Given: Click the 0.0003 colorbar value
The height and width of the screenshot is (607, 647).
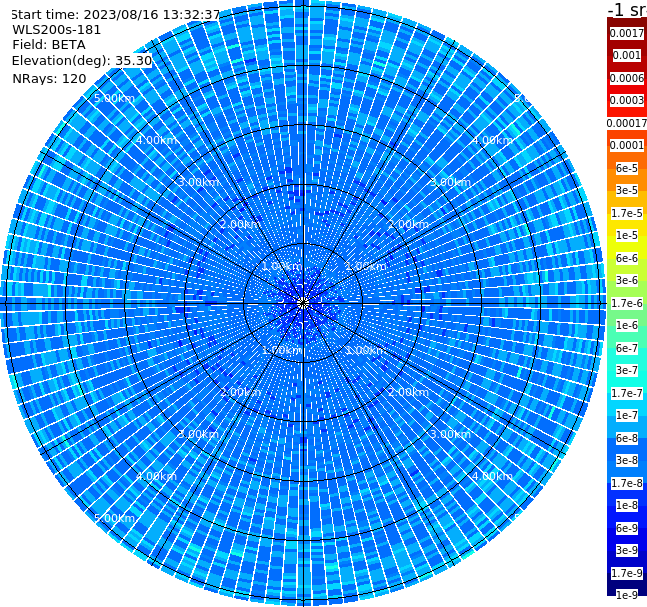Looking at the screenshot, I should click(x=627, y=100).
